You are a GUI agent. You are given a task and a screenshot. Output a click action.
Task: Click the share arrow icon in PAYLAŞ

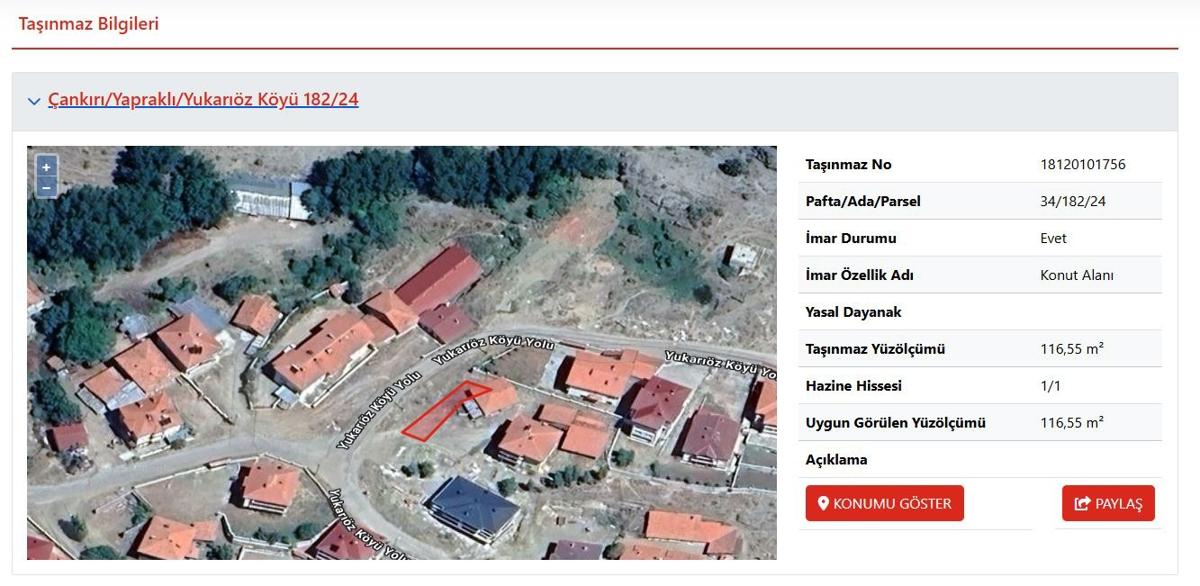click(x=1082, y=504)
